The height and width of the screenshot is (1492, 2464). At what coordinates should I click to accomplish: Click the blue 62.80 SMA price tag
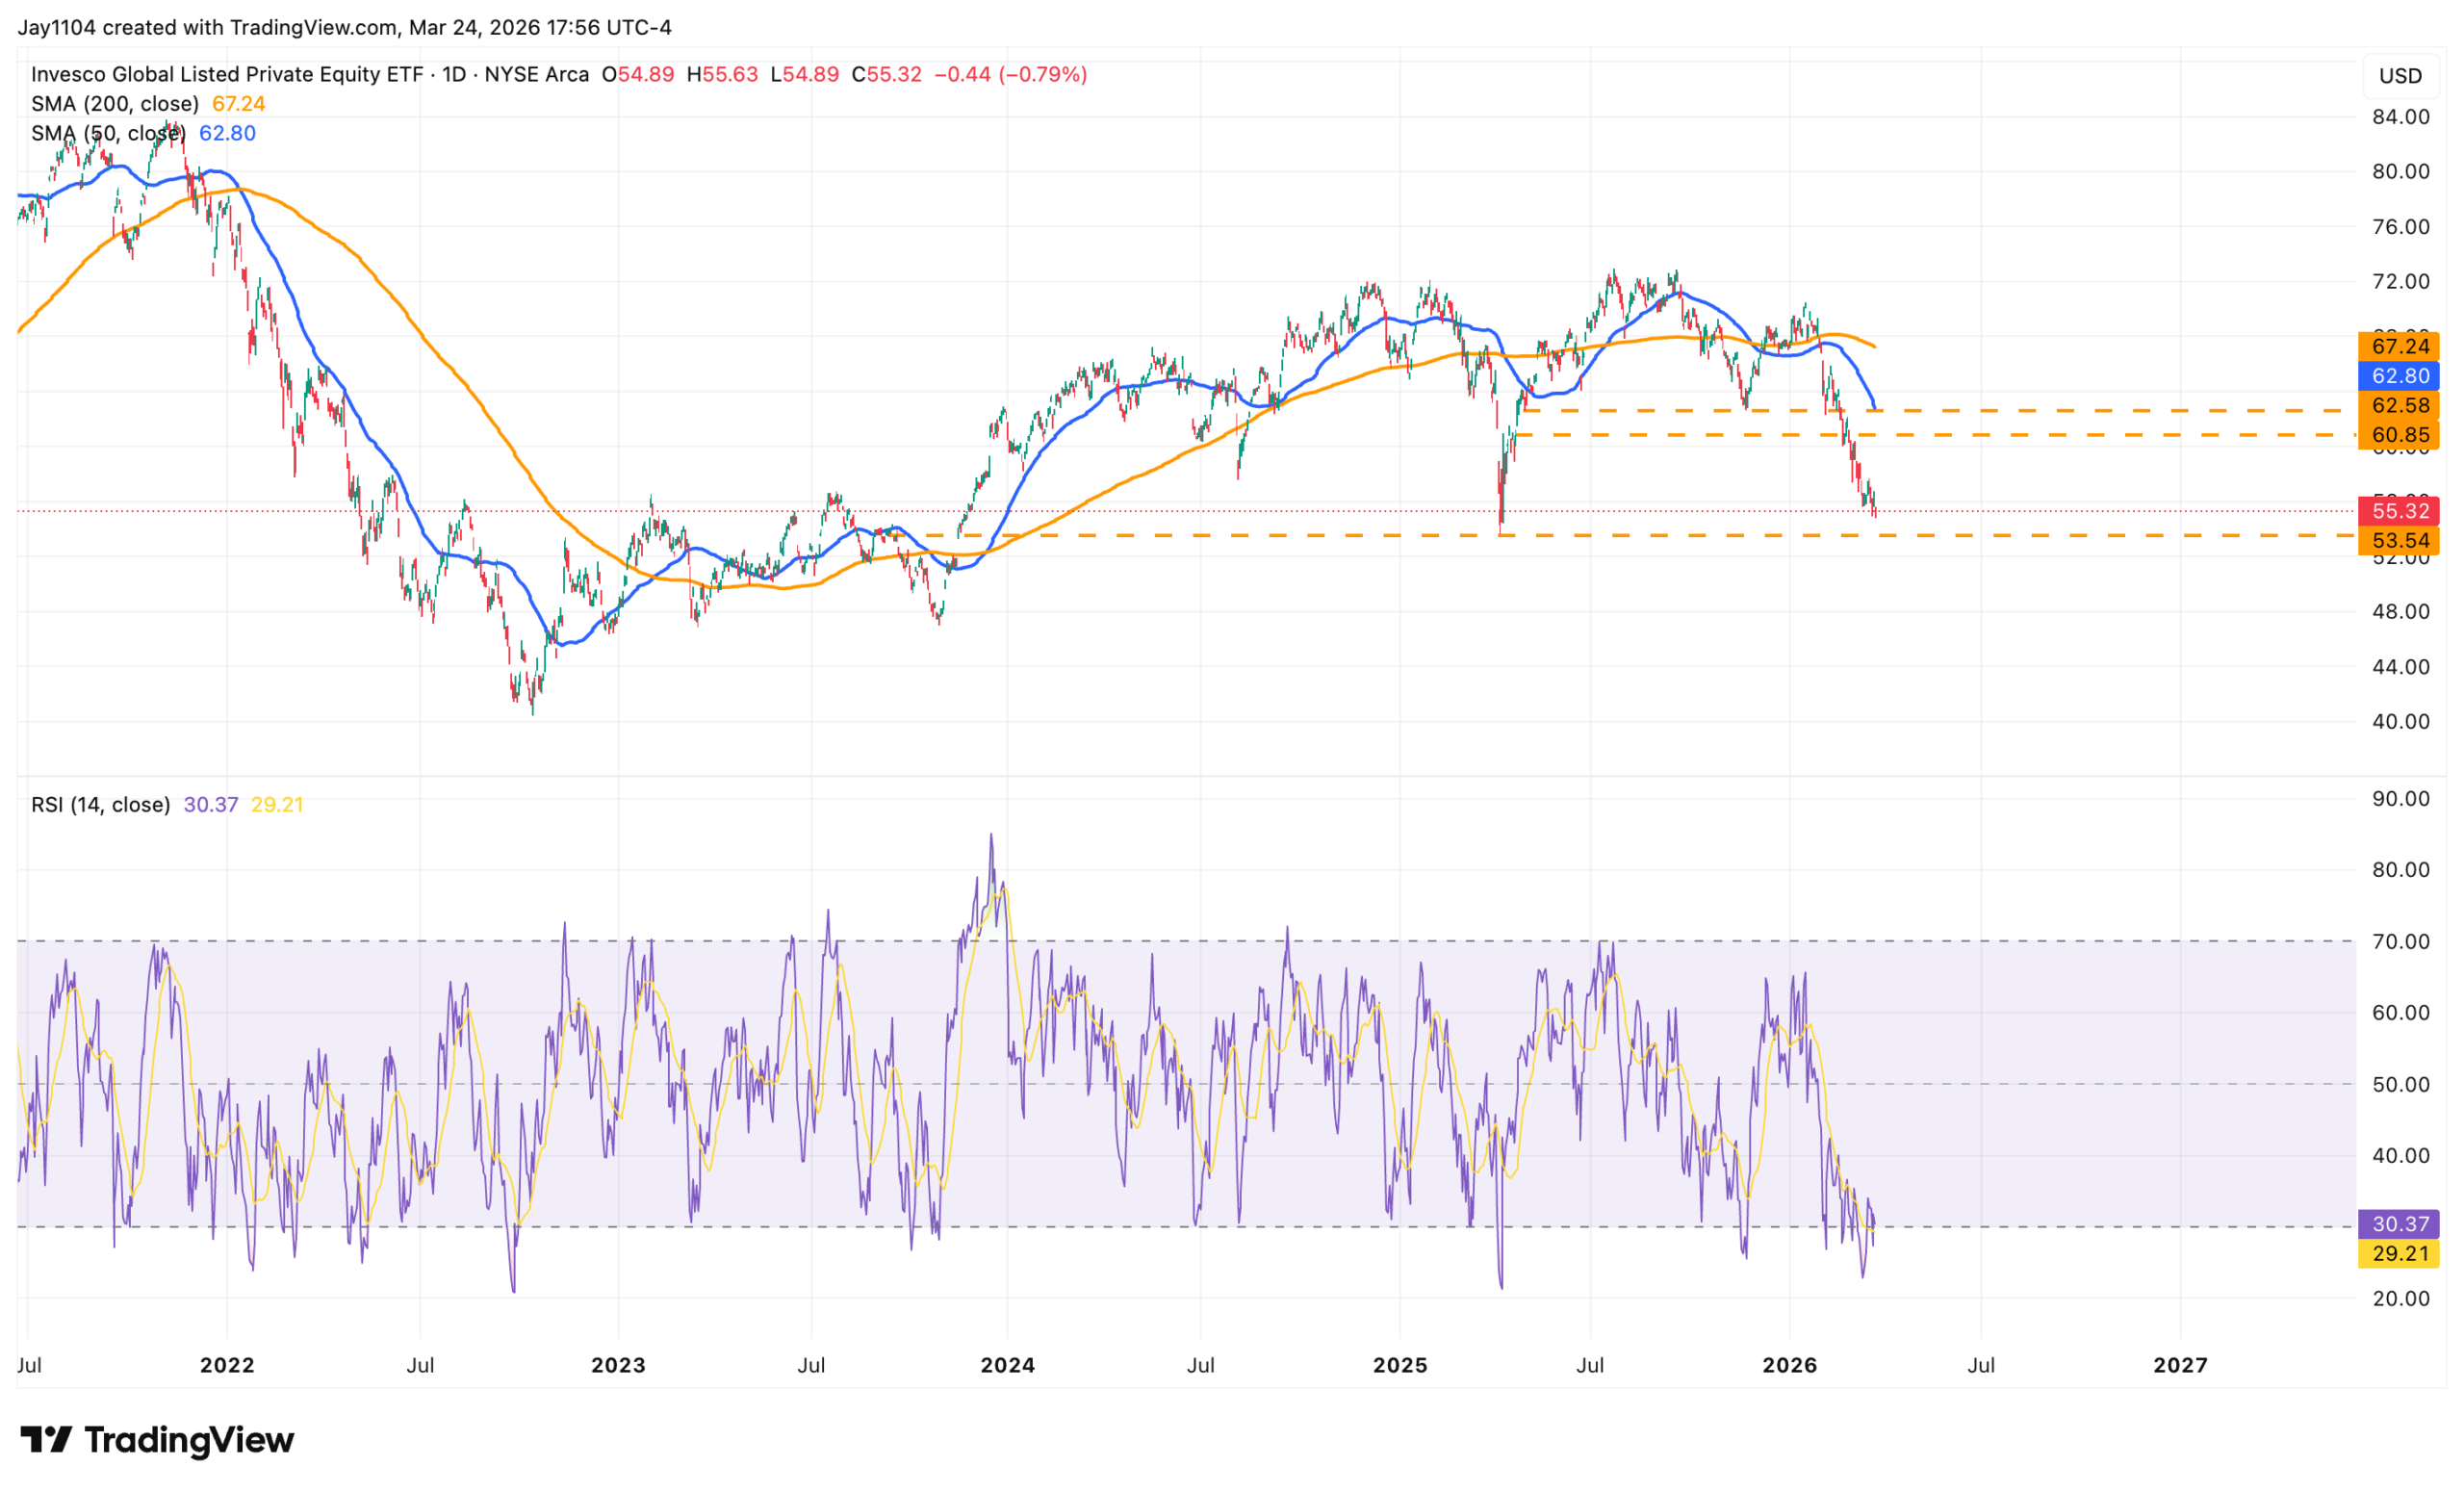[2399, 376]
